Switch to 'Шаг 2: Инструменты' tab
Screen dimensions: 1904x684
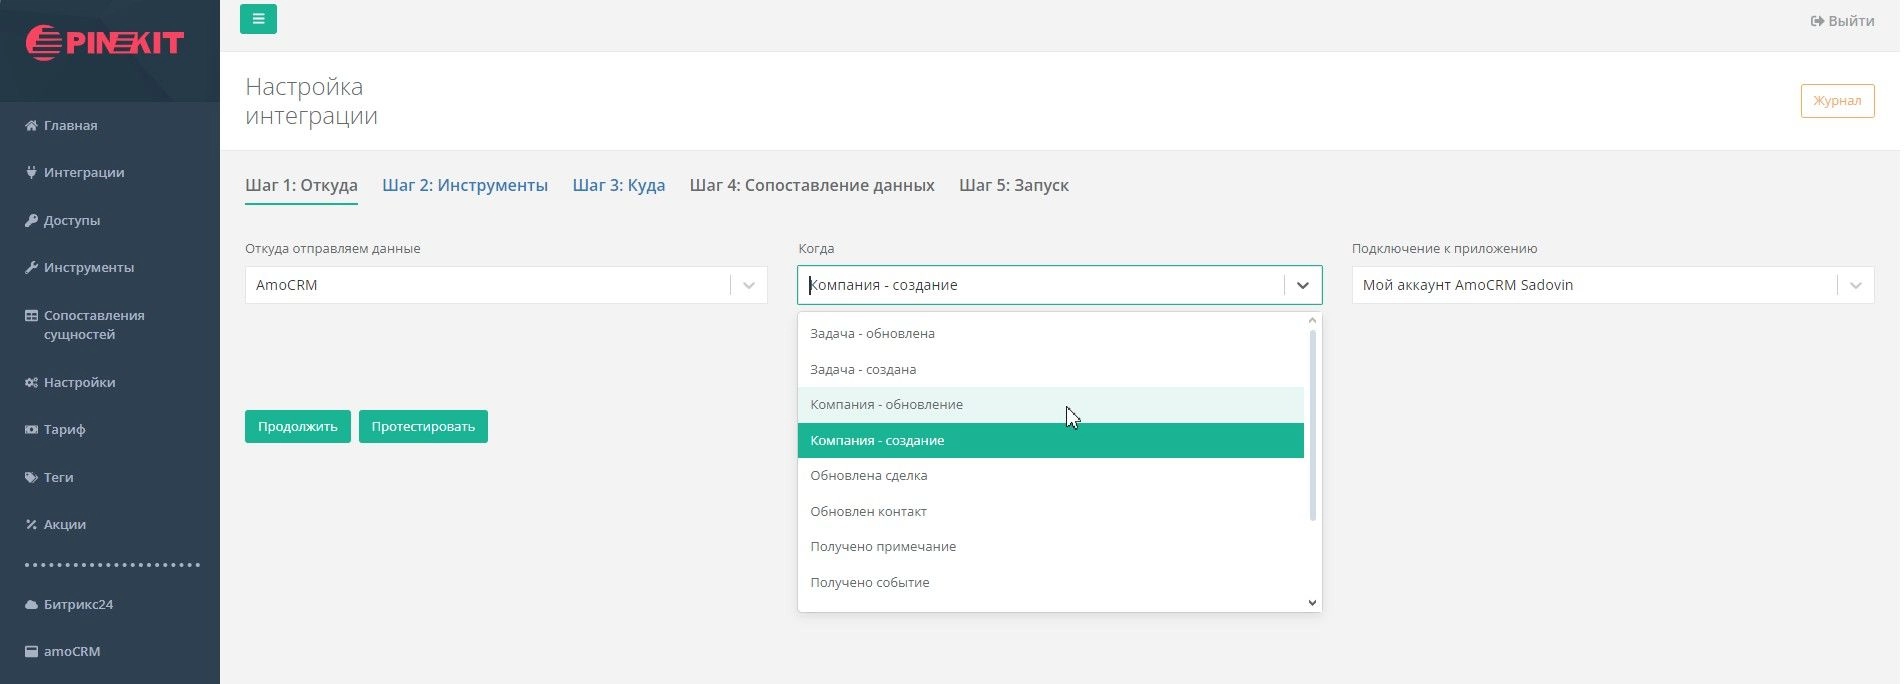(465, 185)
